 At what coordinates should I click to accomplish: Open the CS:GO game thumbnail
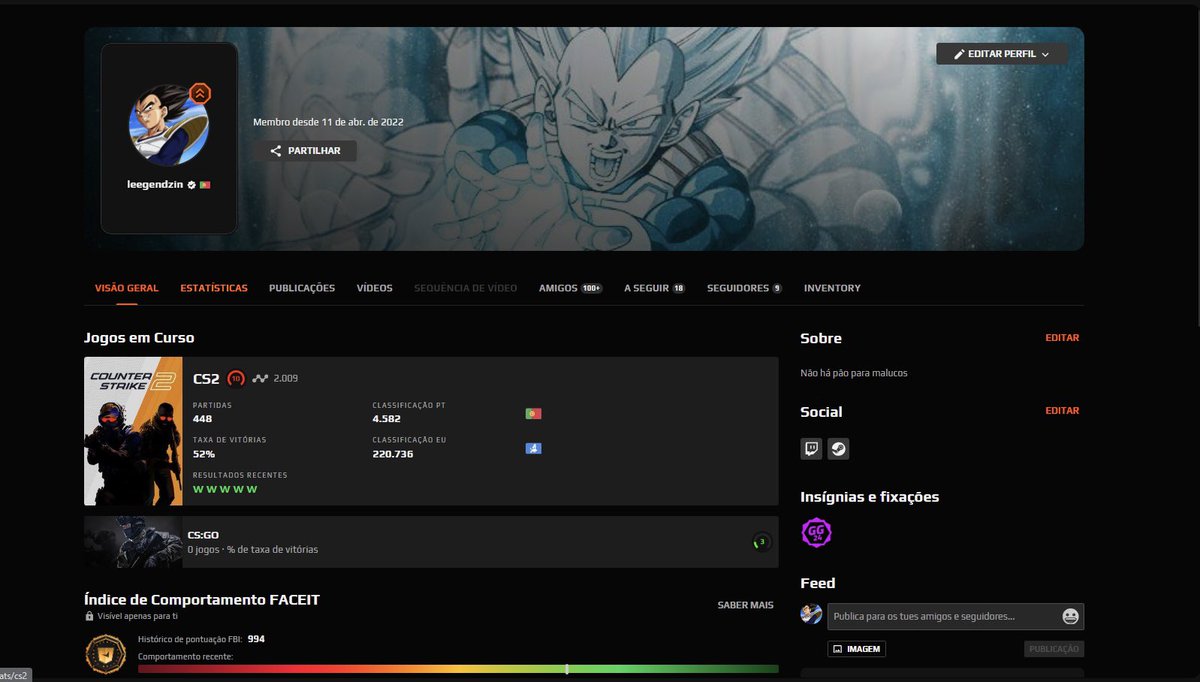tap(133, 542)
